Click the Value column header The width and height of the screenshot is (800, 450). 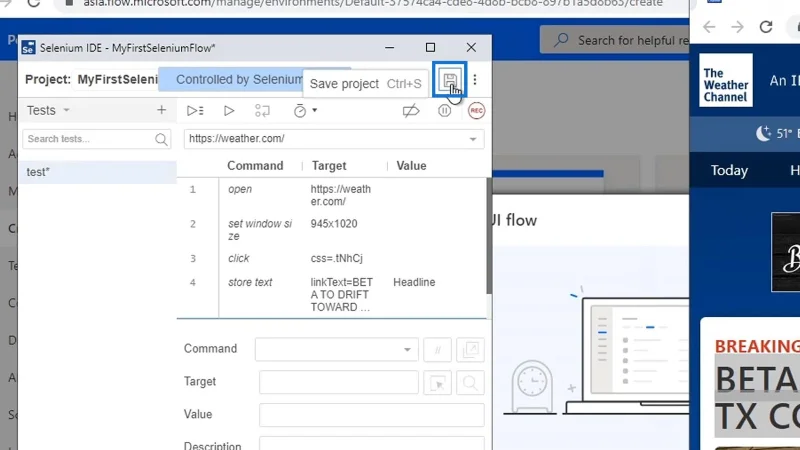point(411,166)
